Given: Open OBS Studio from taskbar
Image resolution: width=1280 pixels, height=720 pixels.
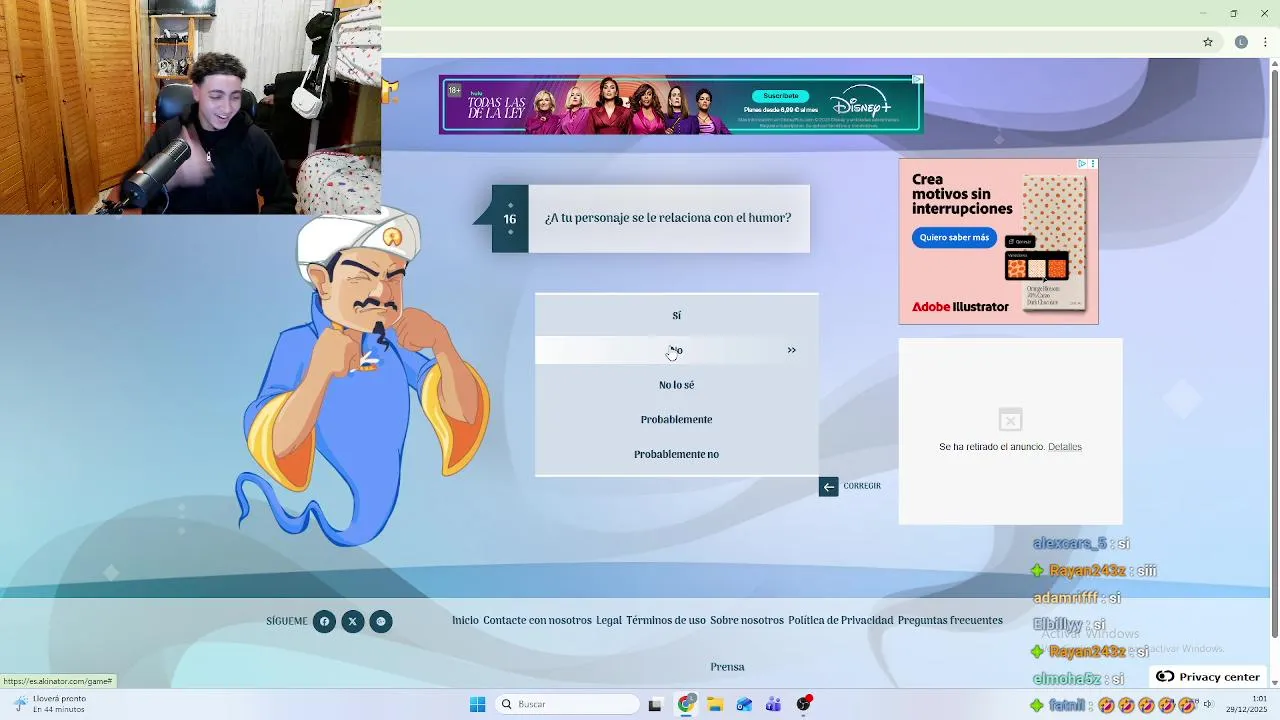Looking at the screenshot, I should click(803, 704).
